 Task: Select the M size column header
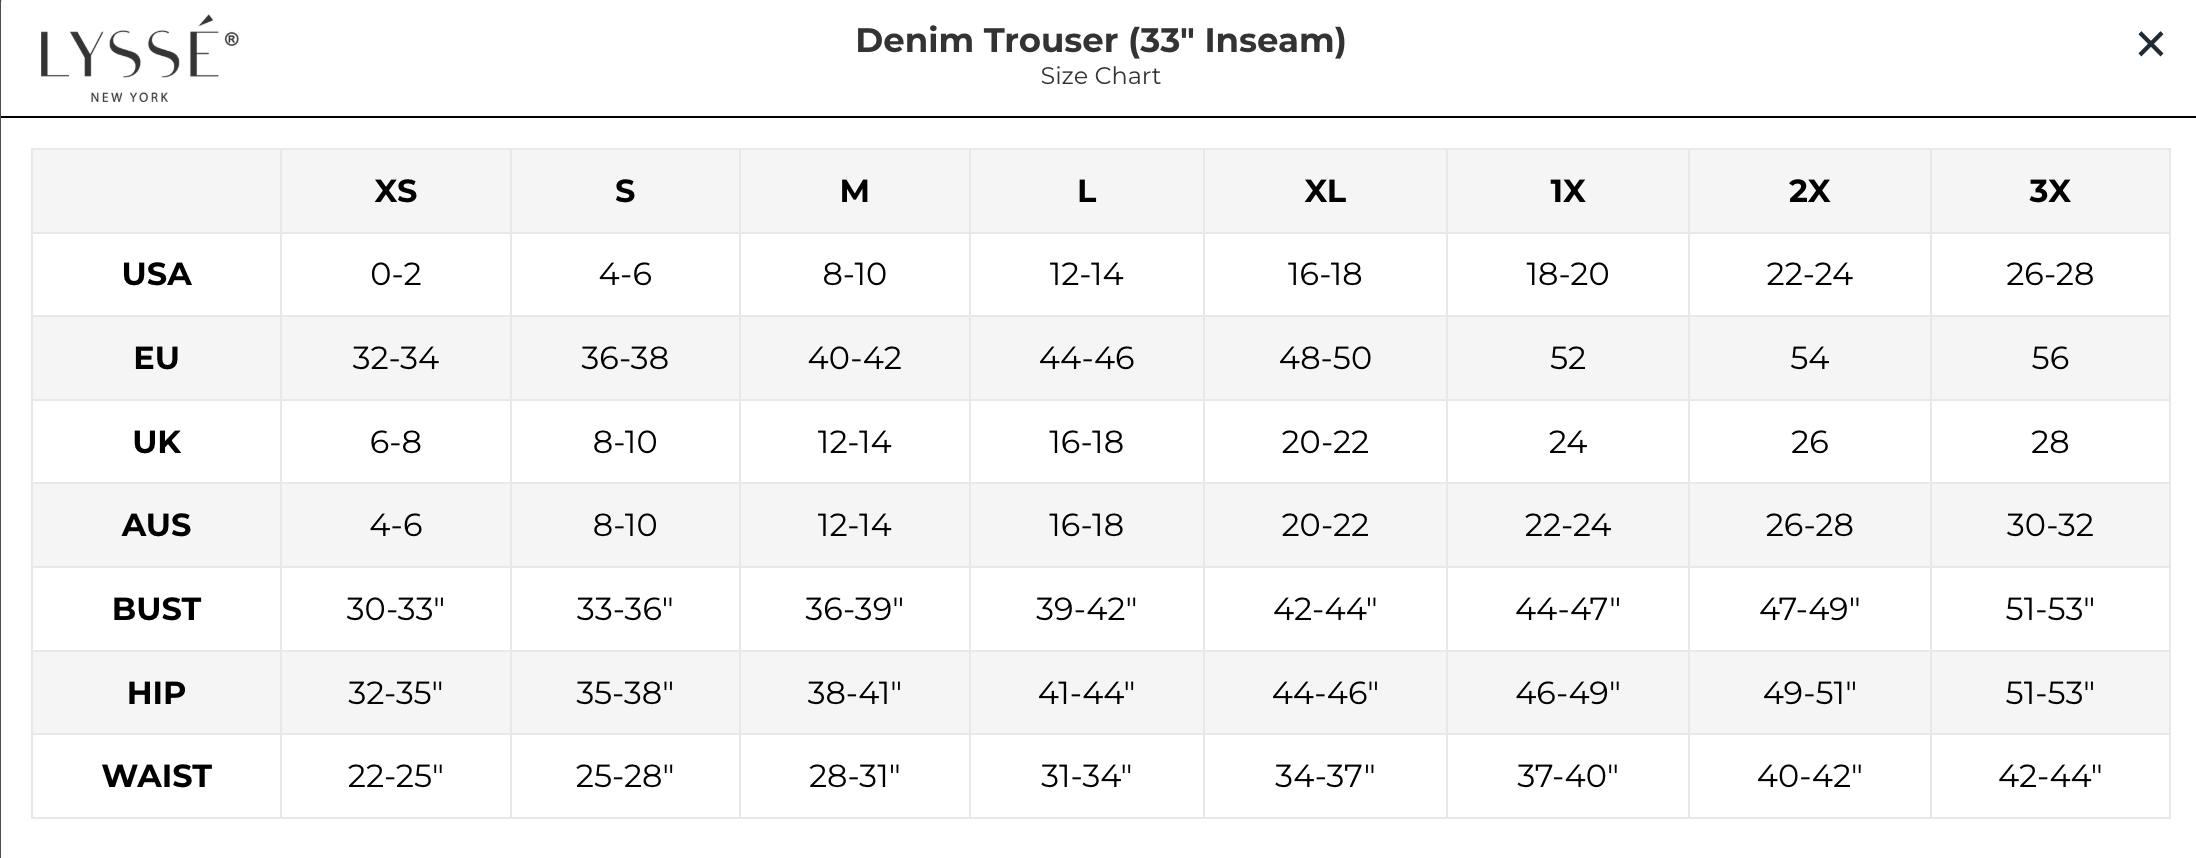click(x=854, y=191)
